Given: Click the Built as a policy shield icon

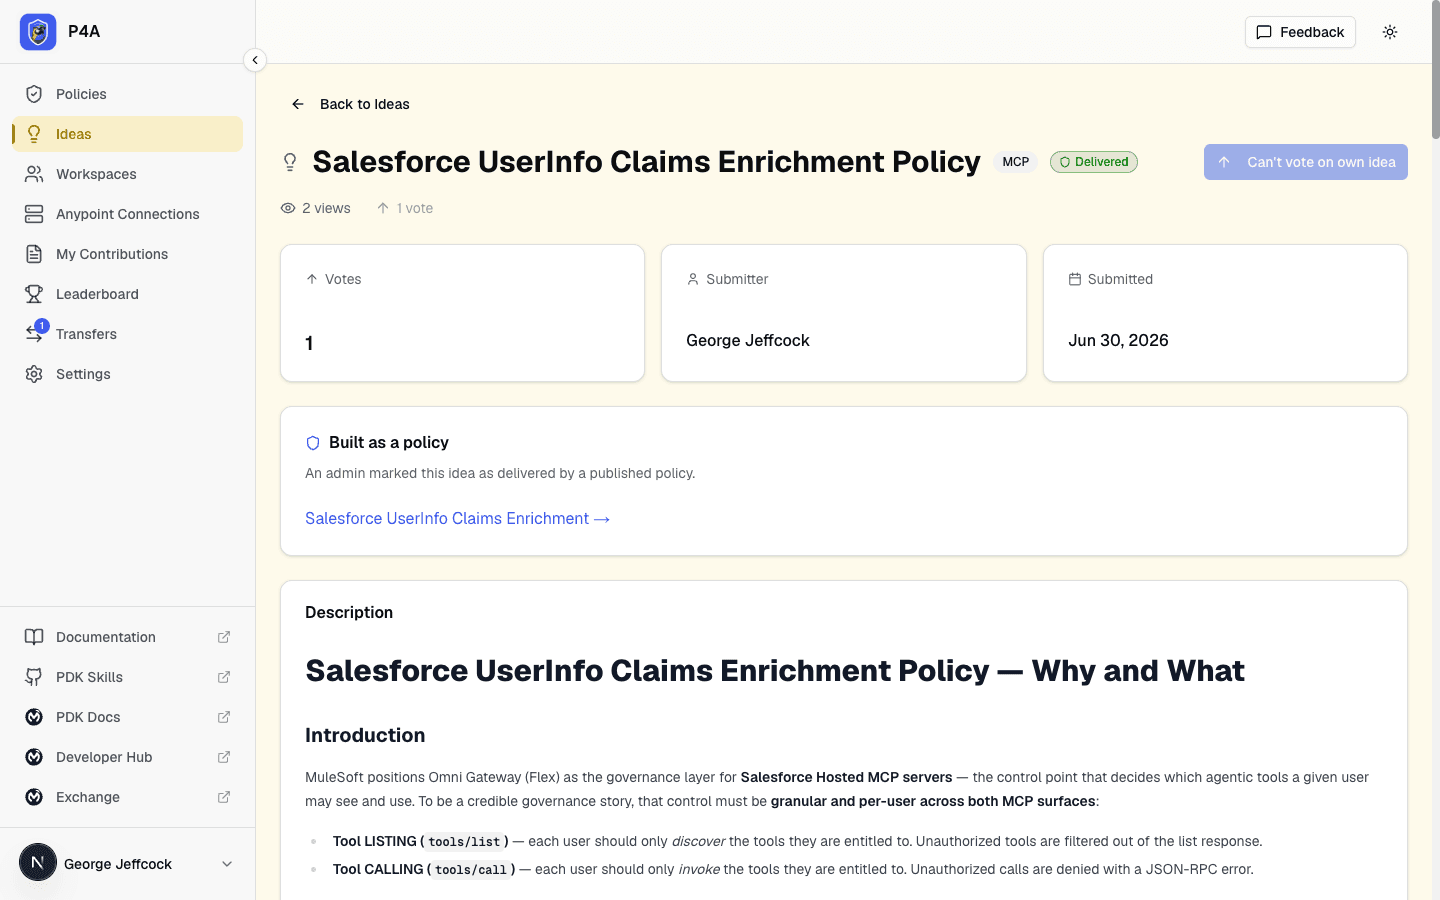Looking at the screenshot, I should 313,443.
